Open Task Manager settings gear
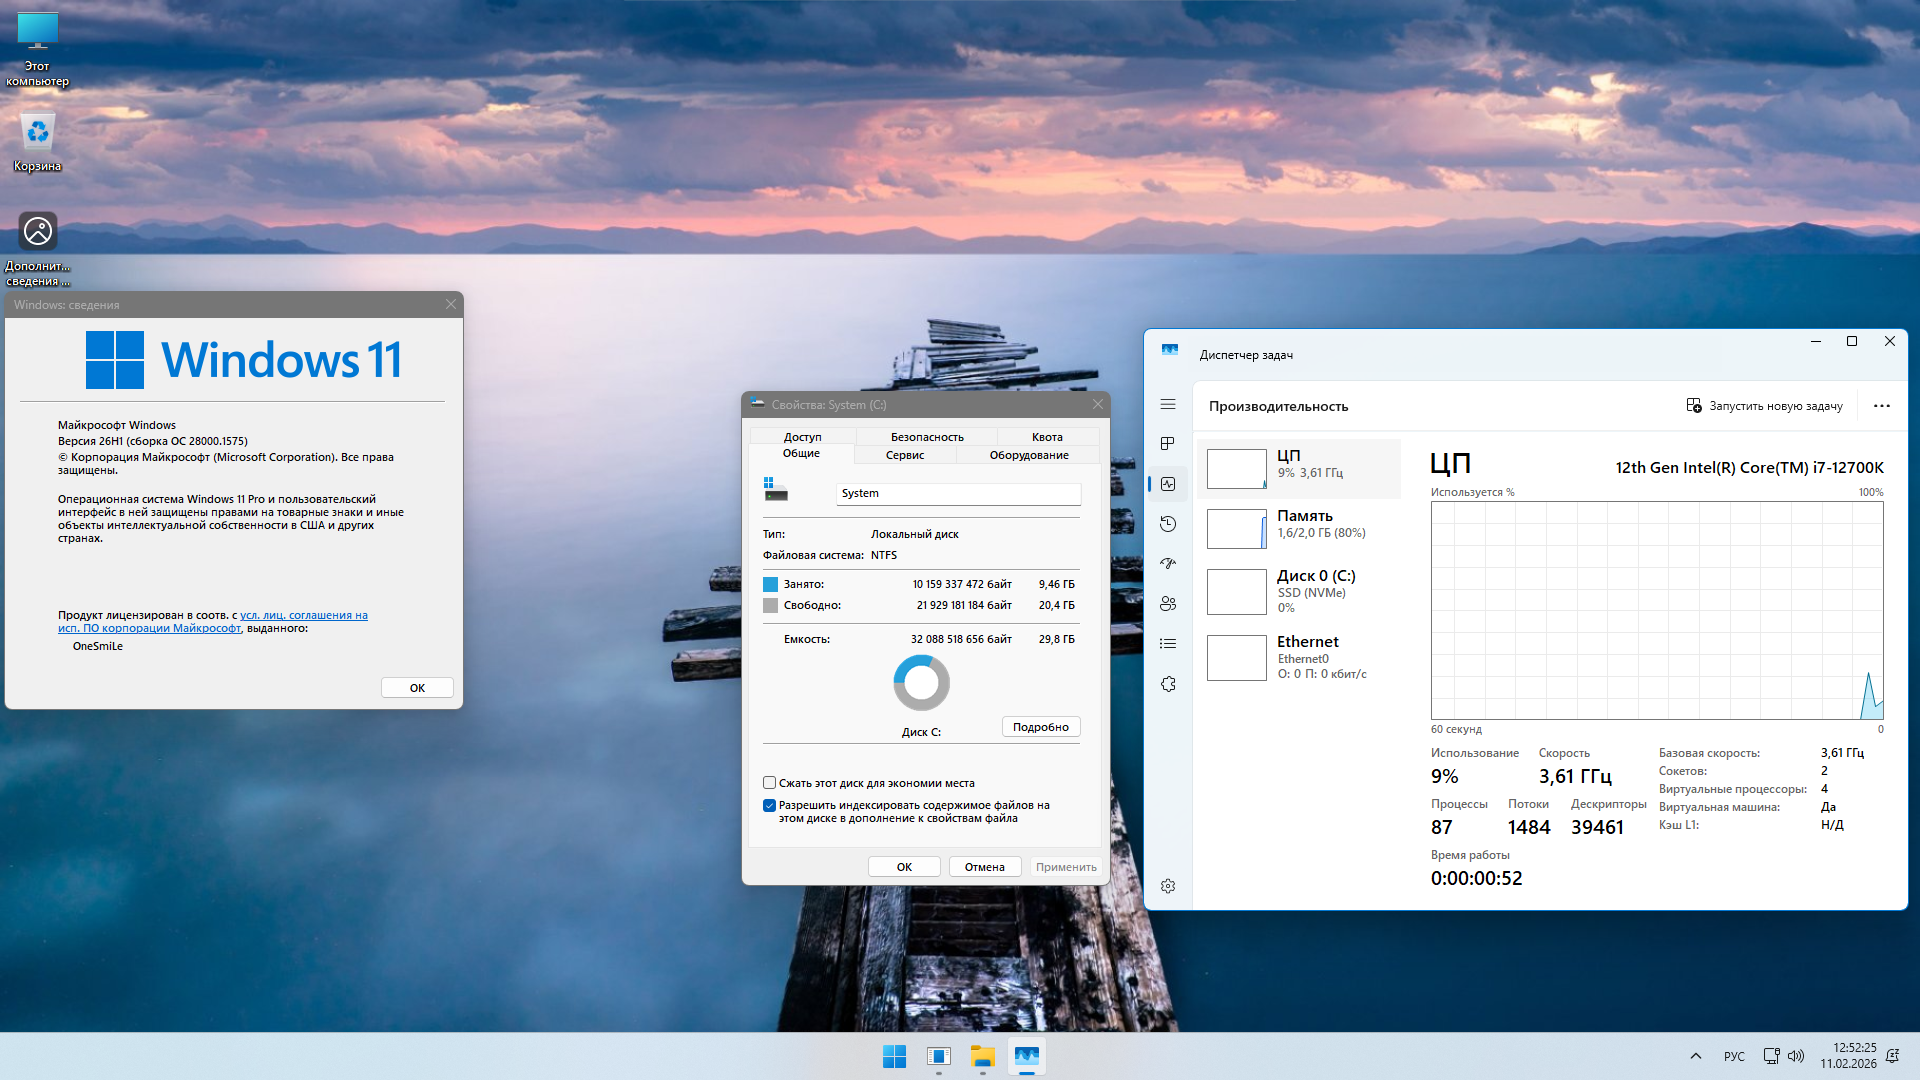 [1168, 886]
